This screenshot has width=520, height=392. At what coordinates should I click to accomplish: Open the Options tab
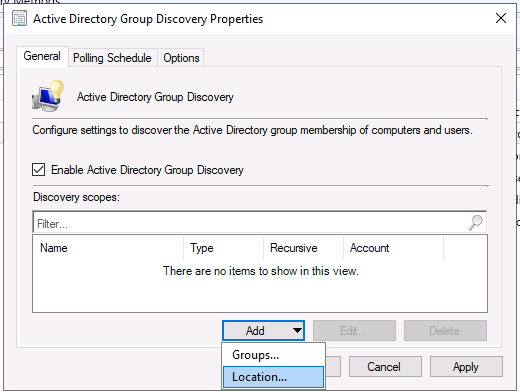[181, 58]
